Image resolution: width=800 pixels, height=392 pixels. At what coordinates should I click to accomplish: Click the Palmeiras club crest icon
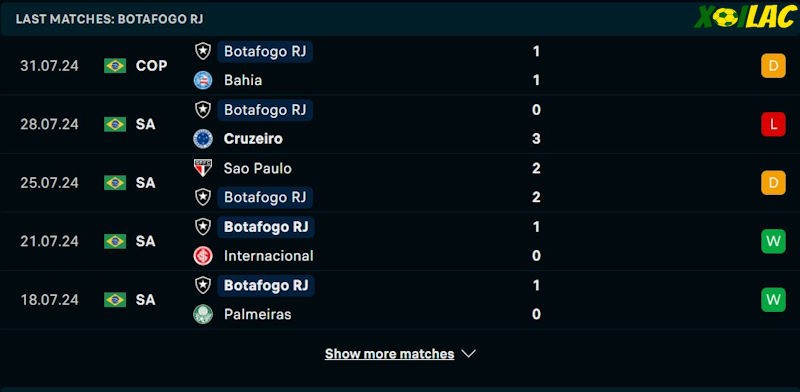(203, 314)
